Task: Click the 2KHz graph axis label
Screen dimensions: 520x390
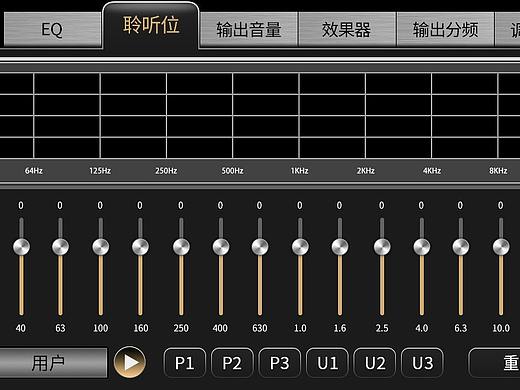Action: coord(366,171)
